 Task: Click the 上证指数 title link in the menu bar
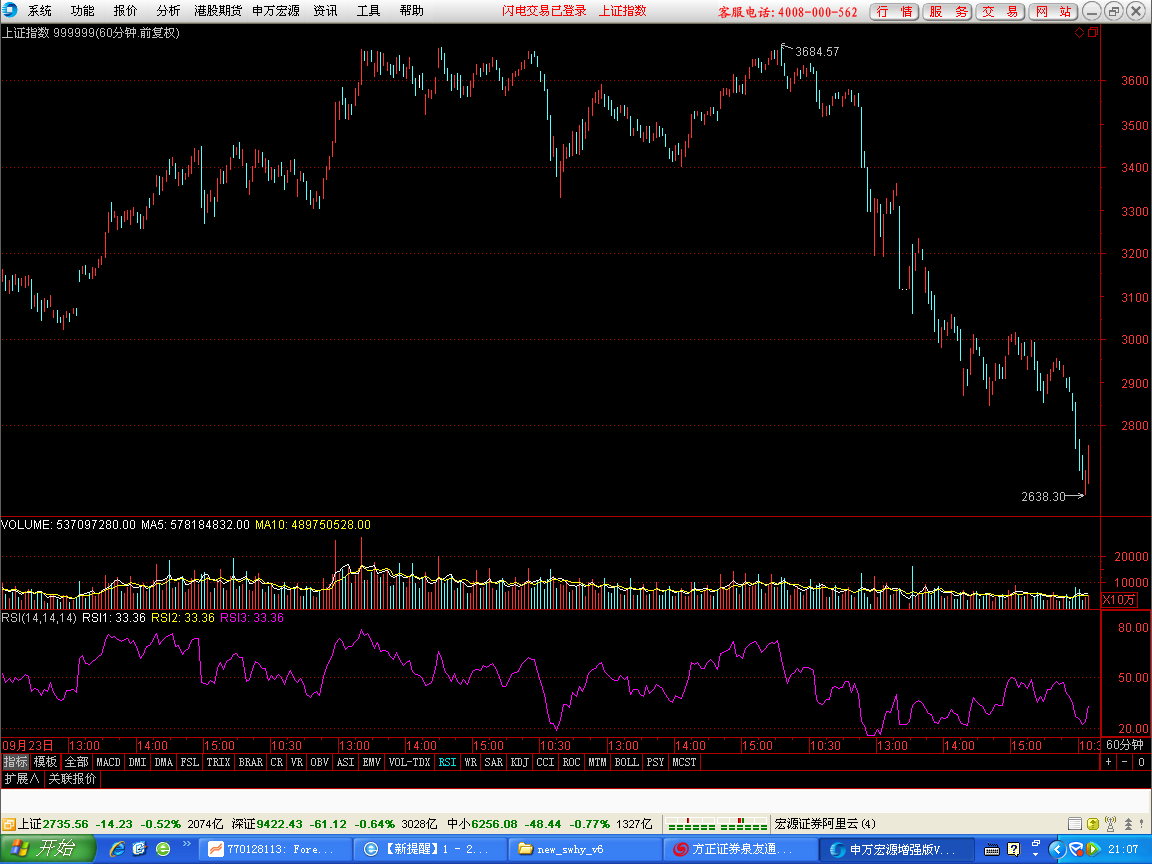click(622, 11)
